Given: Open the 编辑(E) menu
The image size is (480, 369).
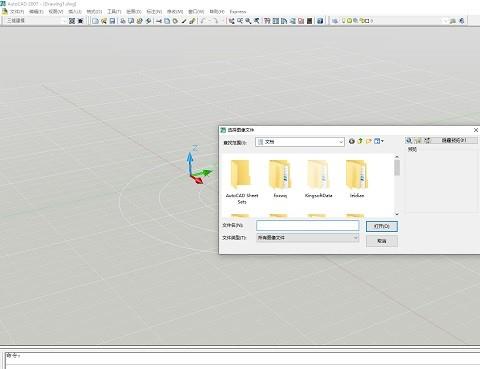Looking at the screenshot, I should [x=36, y=12].
